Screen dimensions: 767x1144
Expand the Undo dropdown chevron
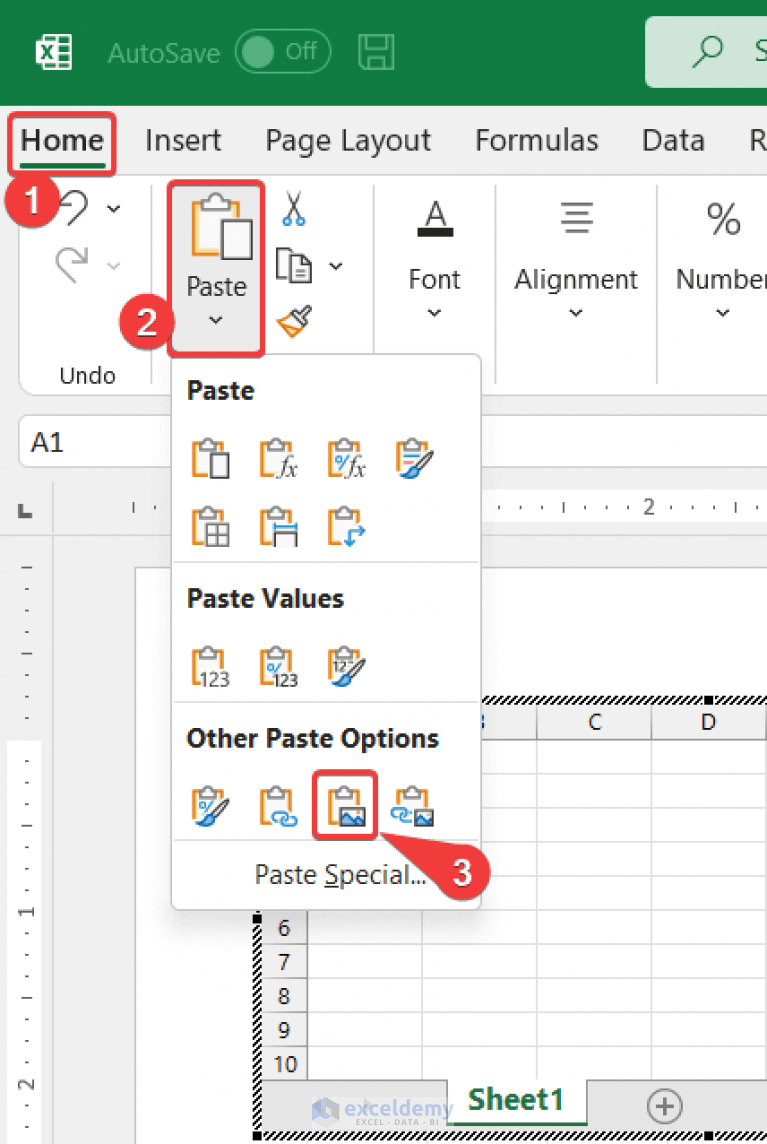pyautogui.click(x=113, y=208)
